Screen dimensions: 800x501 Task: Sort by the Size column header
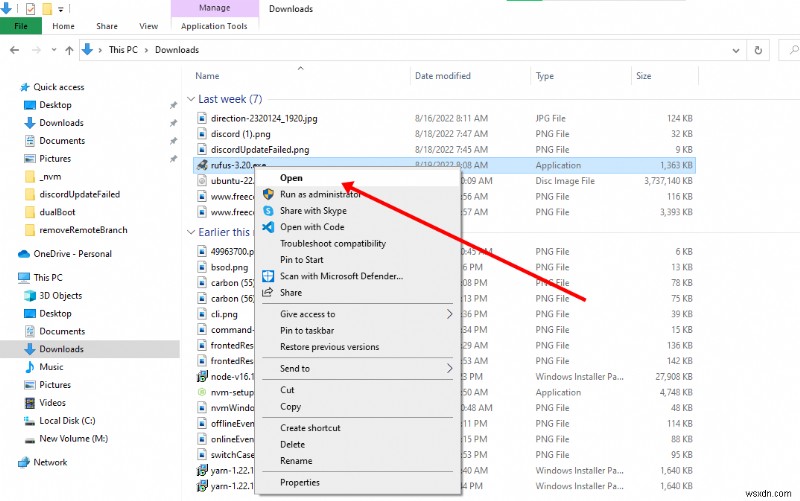coord(643,76)
